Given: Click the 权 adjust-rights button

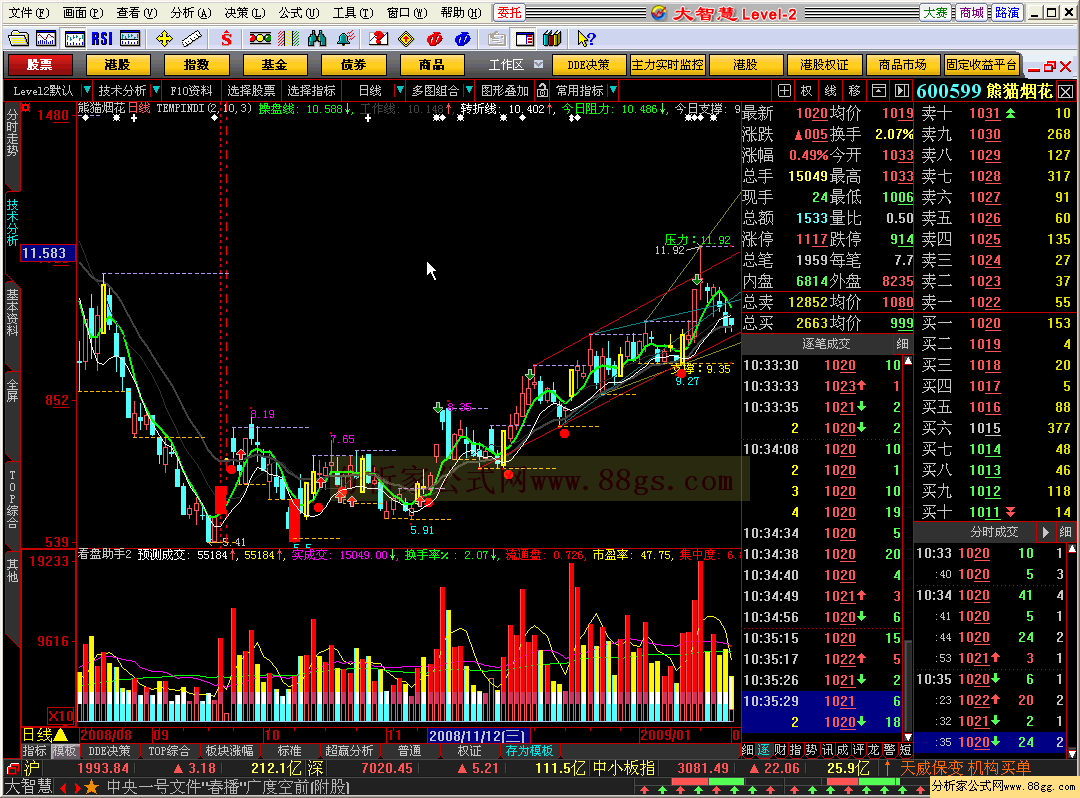Looking at the screenshot, I should click(x=807, y=90).
